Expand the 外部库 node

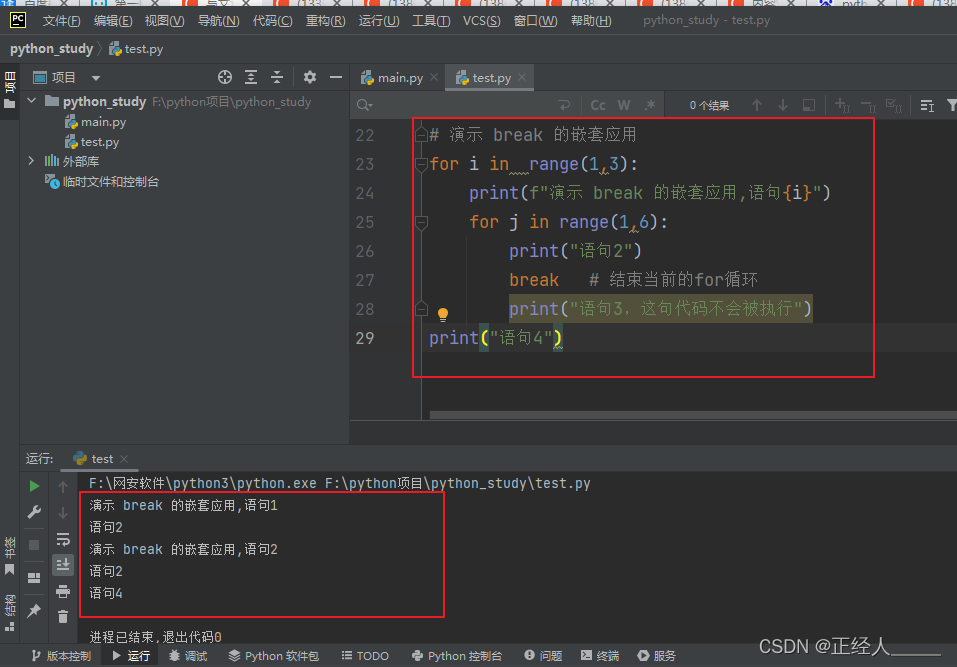pos(31,160)
